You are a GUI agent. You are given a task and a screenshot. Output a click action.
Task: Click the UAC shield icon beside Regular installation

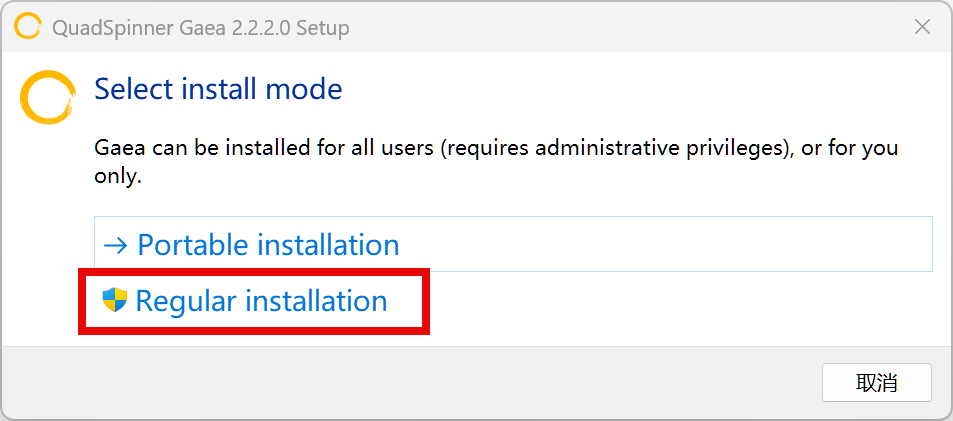click(x=115, y=300)
